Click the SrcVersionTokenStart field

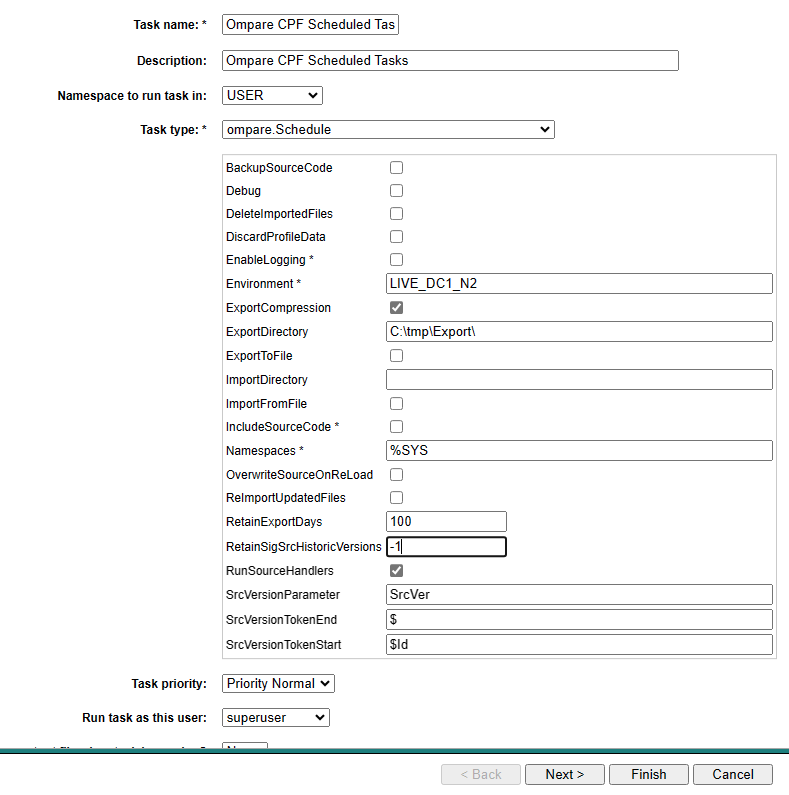coord(579,644)
